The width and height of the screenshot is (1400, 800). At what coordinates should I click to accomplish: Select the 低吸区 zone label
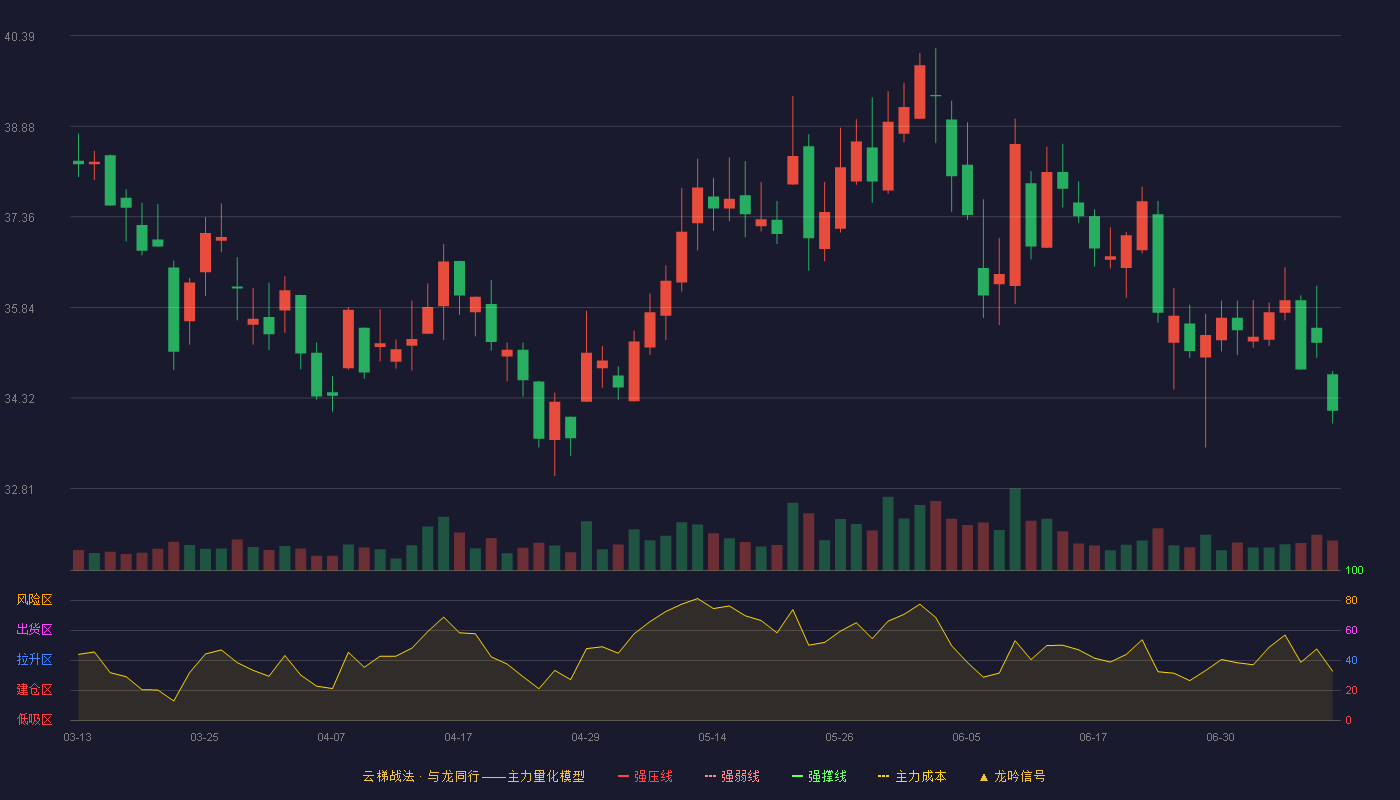coord(34,719)
